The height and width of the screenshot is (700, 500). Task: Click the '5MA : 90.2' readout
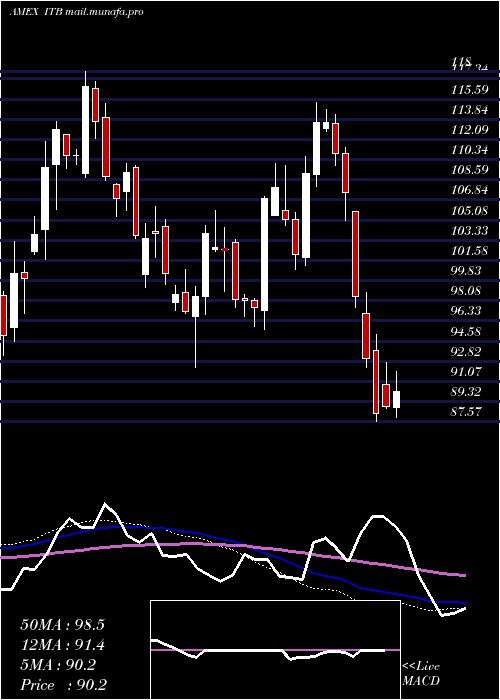58,665
